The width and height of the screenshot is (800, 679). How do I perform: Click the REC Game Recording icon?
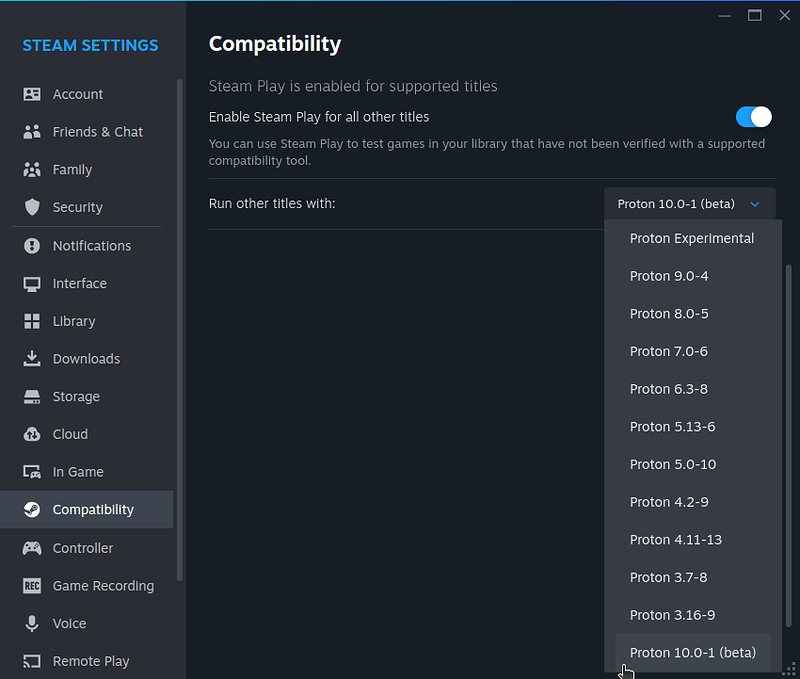32,586
